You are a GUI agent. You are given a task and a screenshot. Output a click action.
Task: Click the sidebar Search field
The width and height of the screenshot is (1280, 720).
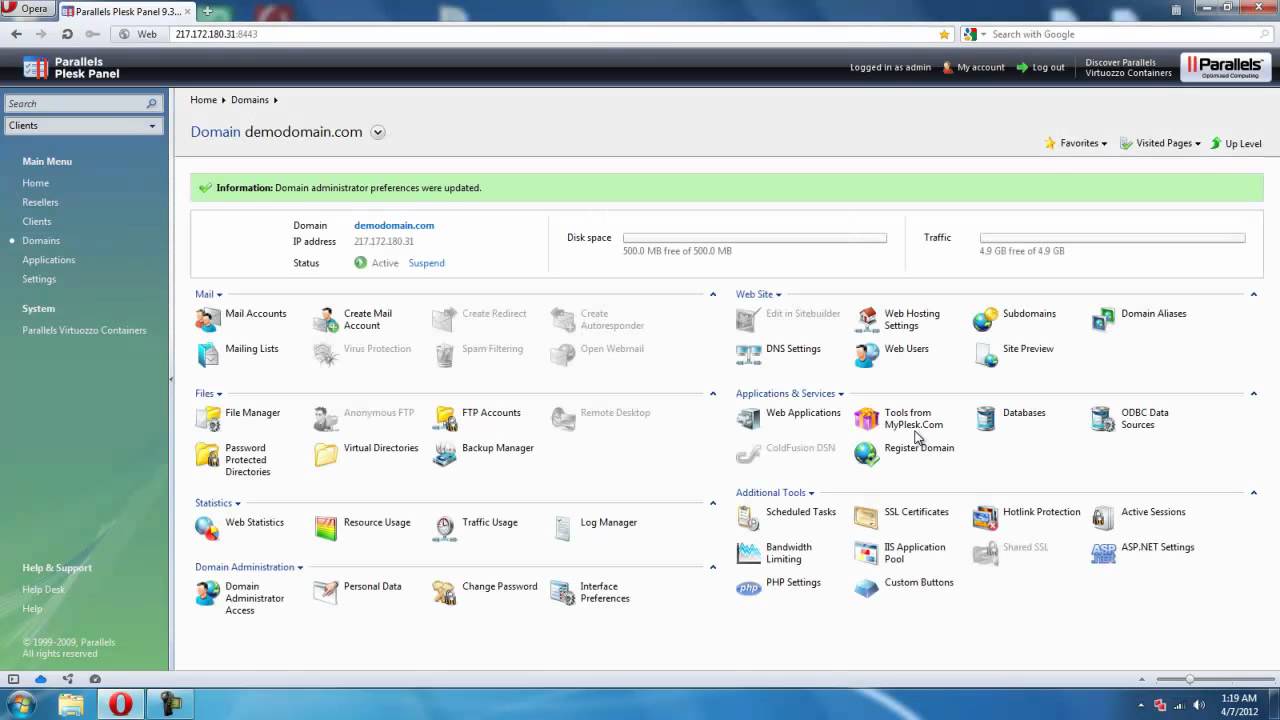82,103
